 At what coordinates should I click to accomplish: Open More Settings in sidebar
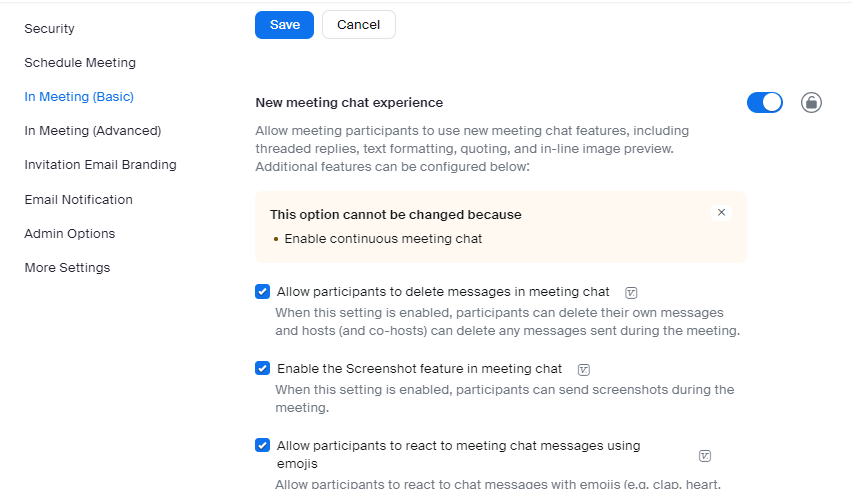click(x=67, y=268)
